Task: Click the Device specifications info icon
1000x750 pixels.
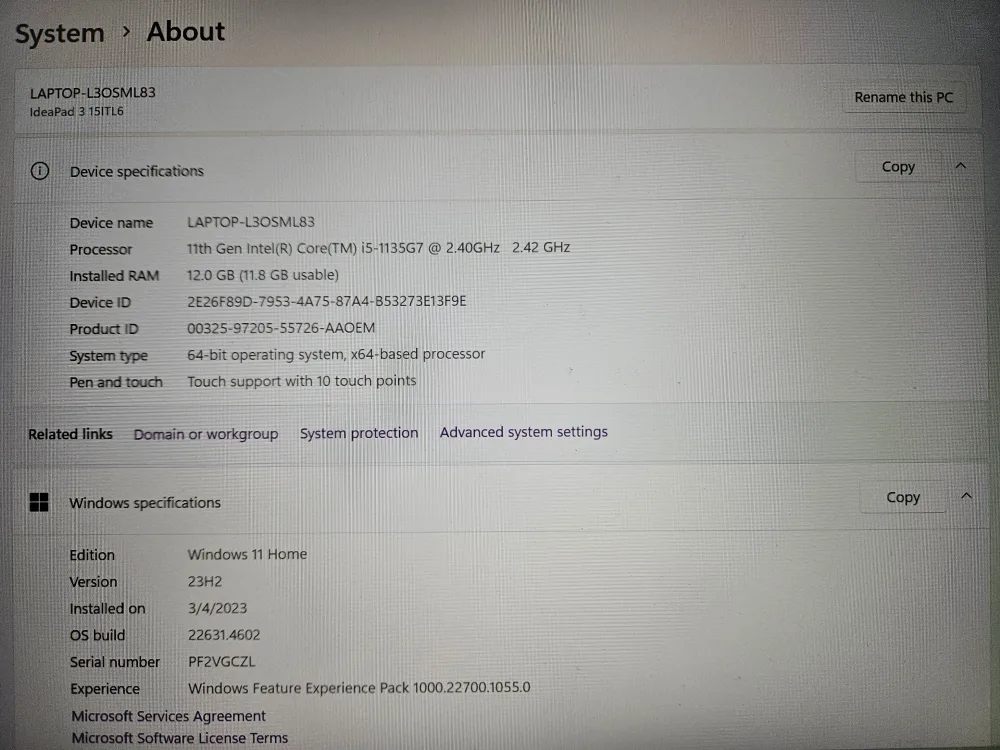Action: 40,171
